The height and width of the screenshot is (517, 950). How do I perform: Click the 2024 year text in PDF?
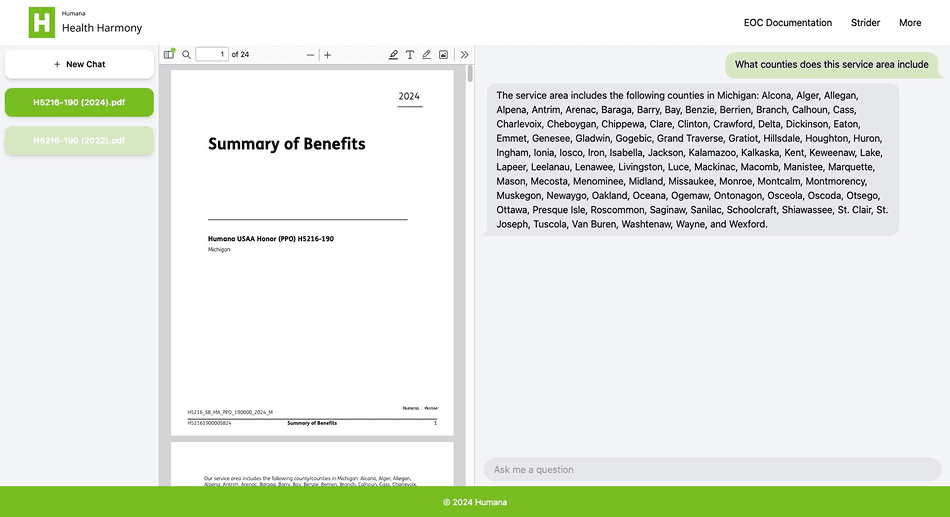(409, 96)
